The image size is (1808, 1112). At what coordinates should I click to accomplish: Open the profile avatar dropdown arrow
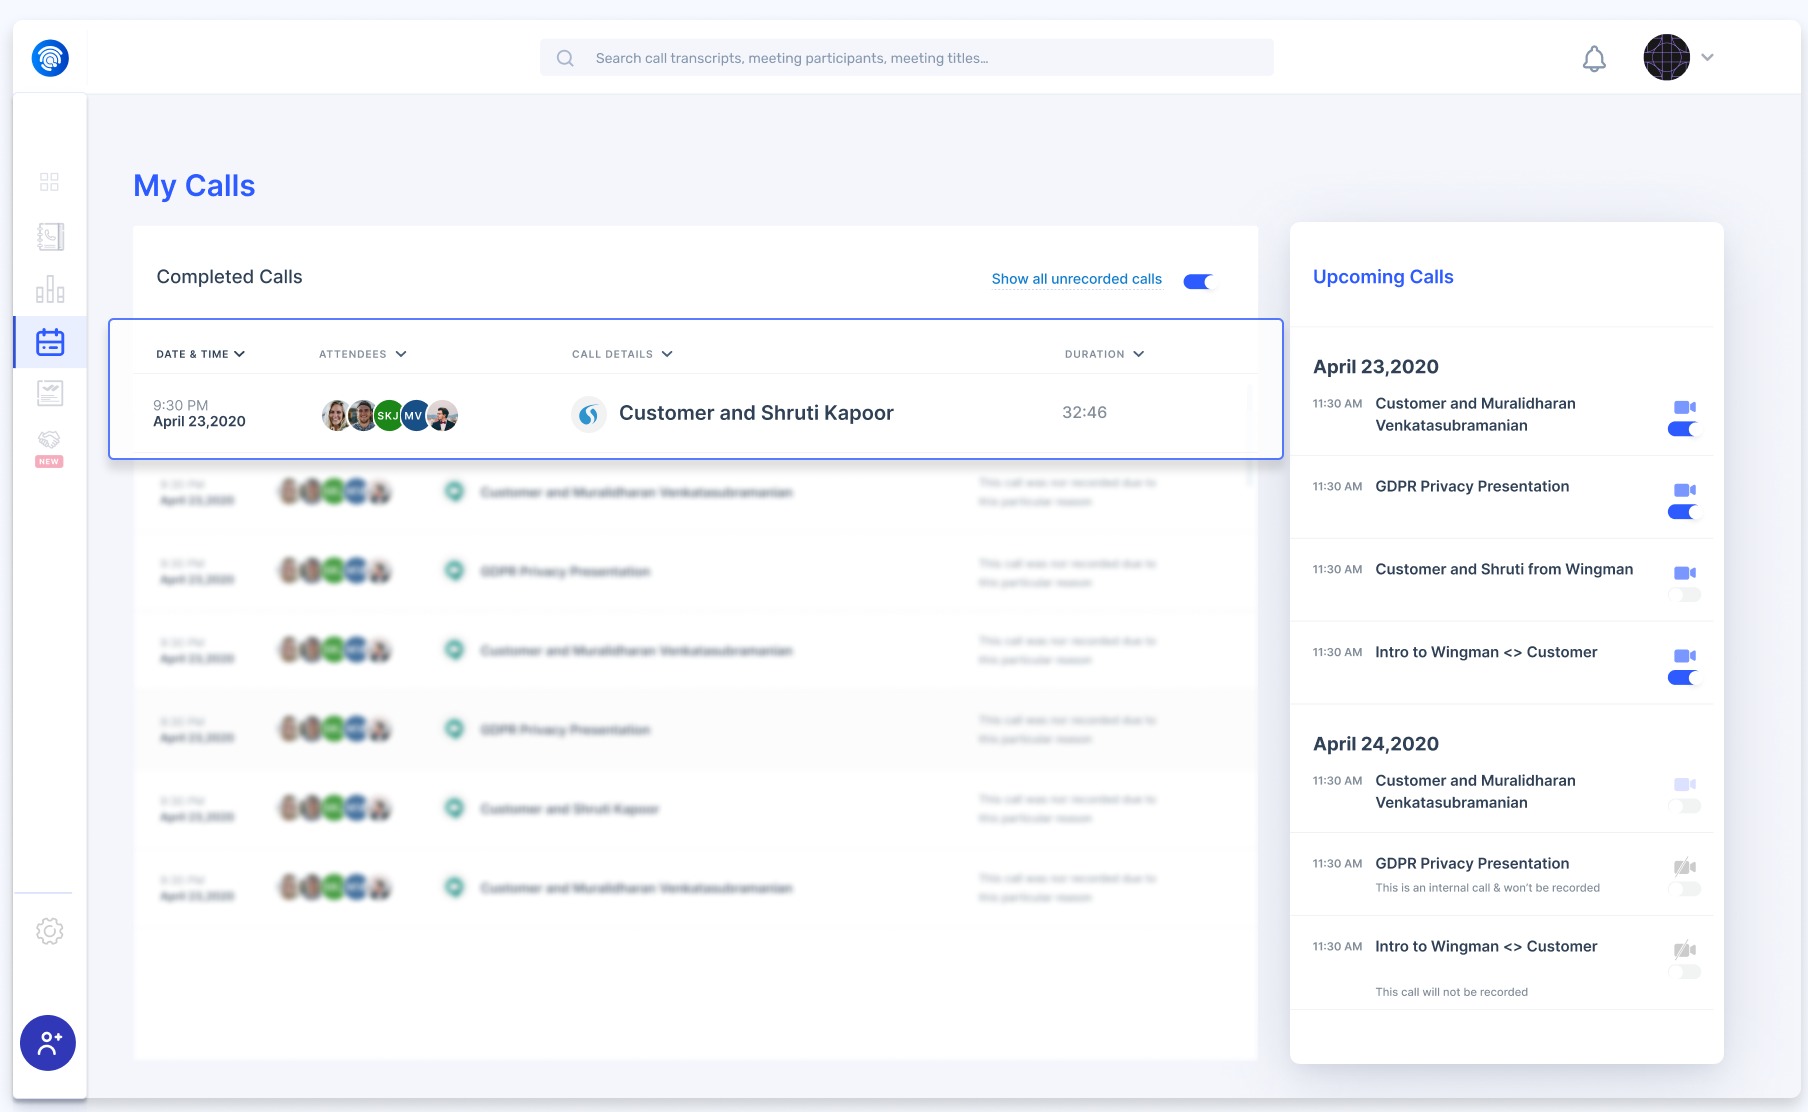(x=1707, y=57)
